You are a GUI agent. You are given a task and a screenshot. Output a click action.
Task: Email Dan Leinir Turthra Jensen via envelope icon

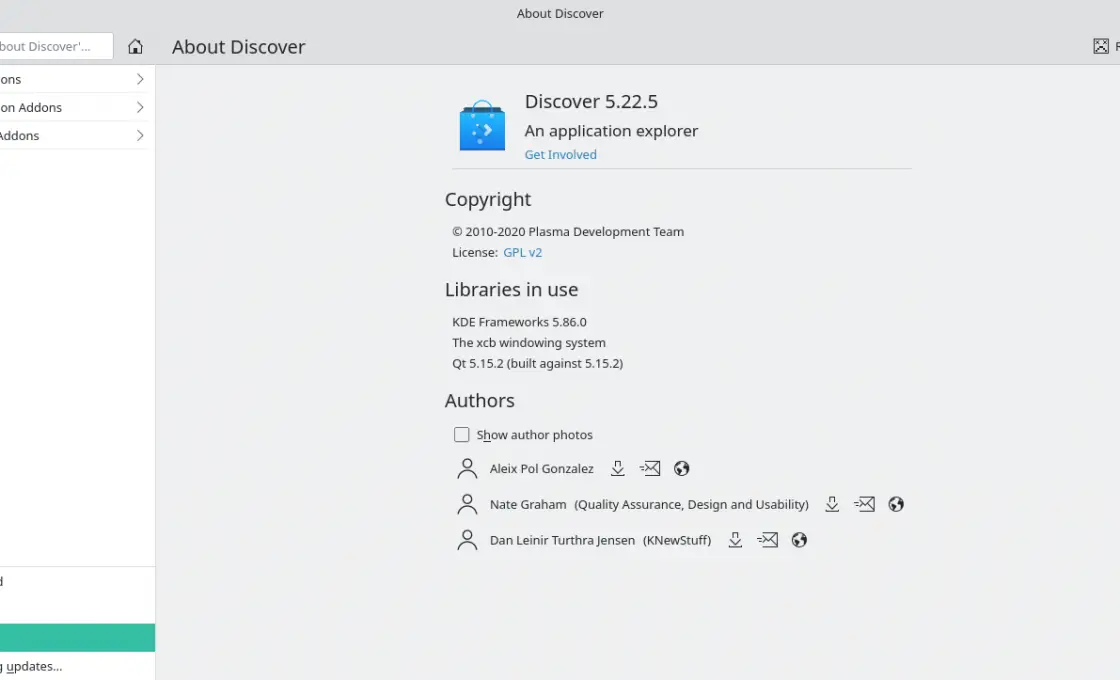[x=768, y=540]
